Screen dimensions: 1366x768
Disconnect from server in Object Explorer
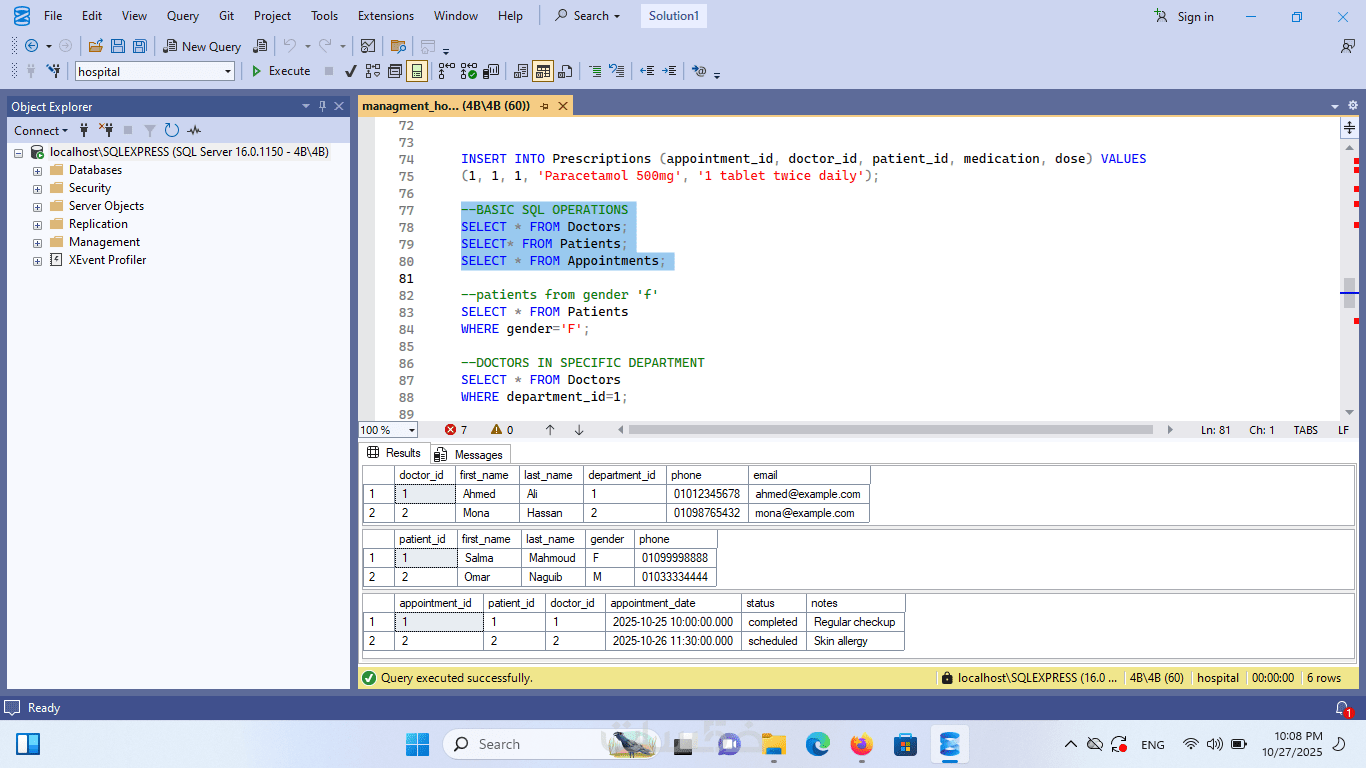tap(106, 130)
